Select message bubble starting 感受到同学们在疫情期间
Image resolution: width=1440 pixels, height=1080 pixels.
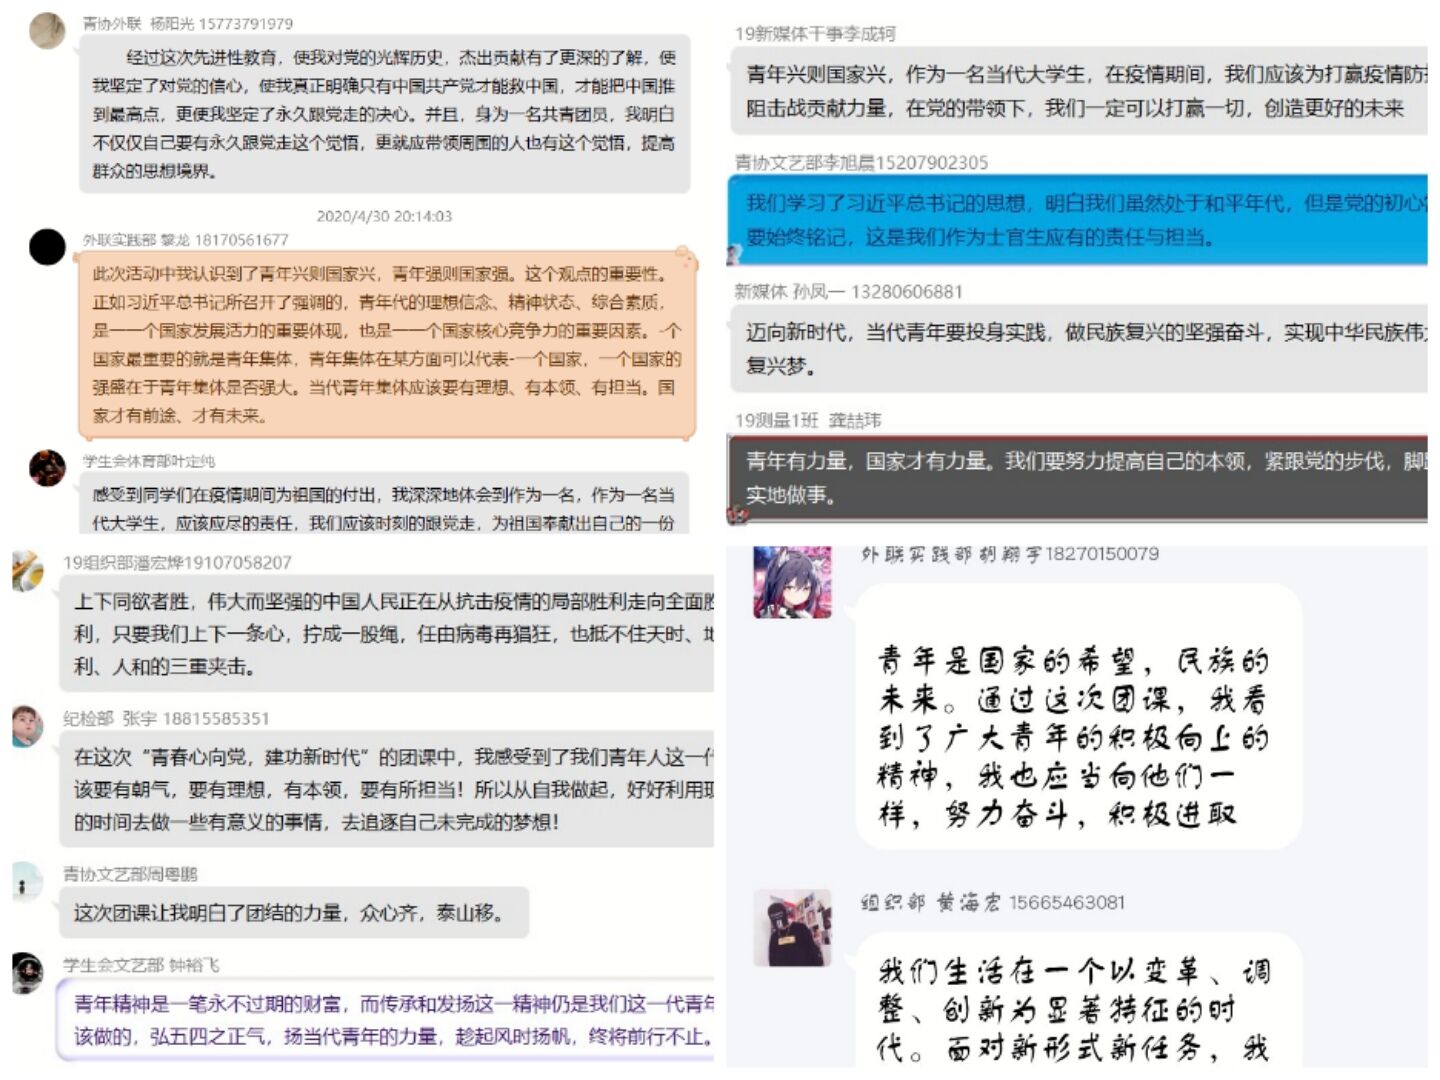385,503
